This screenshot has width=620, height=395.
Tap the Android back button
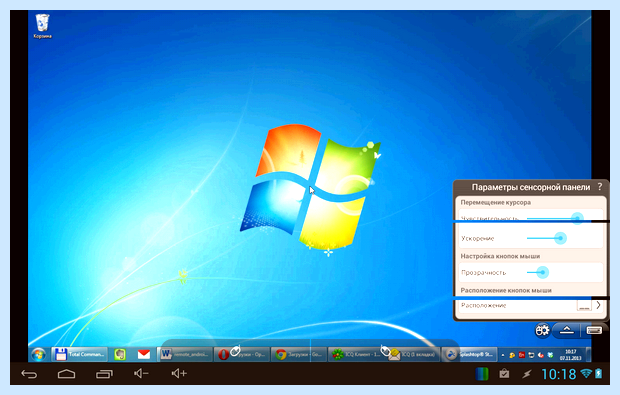click(29, 373)
